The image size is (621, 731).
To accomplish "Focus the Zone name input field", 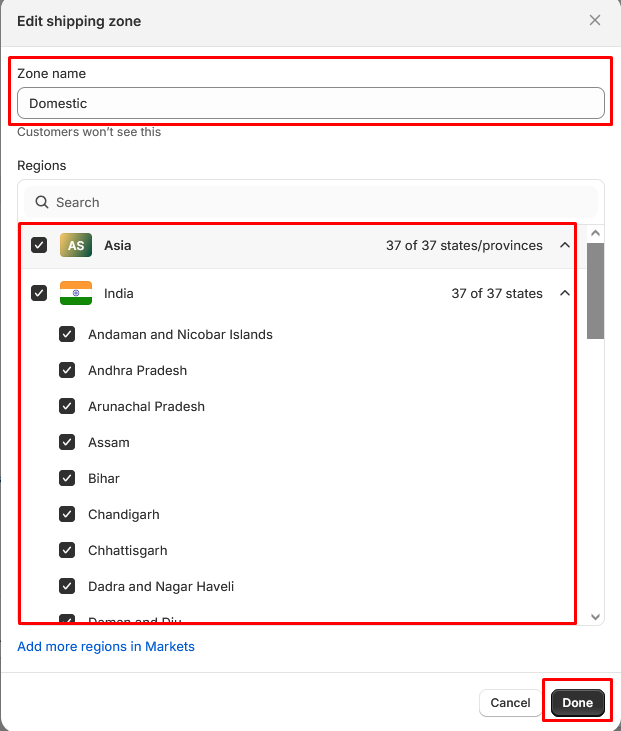I will coord(310,103).
